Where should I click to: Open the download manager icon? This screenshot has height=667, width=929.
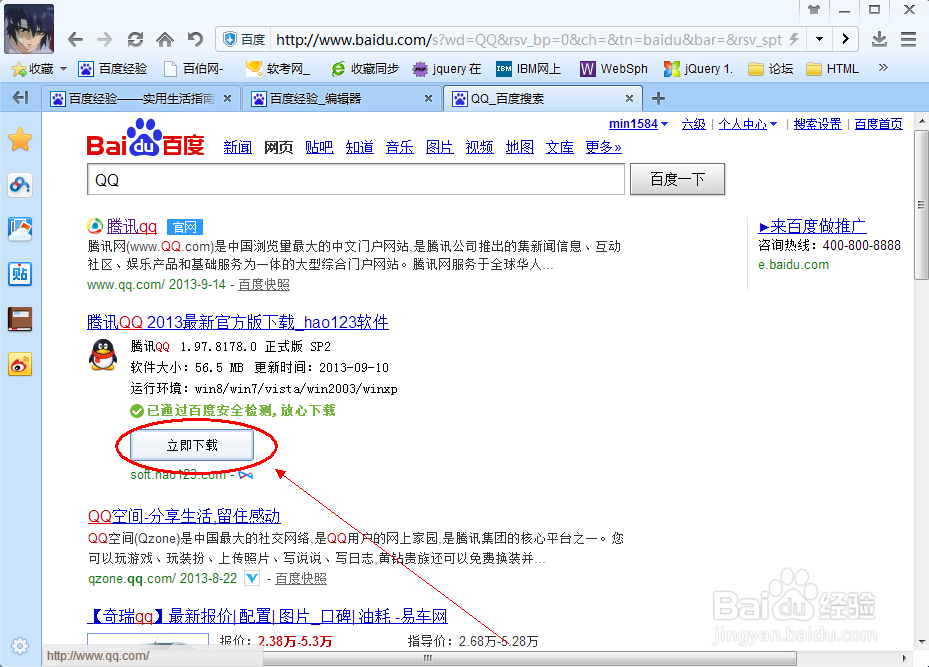point(879,38)
